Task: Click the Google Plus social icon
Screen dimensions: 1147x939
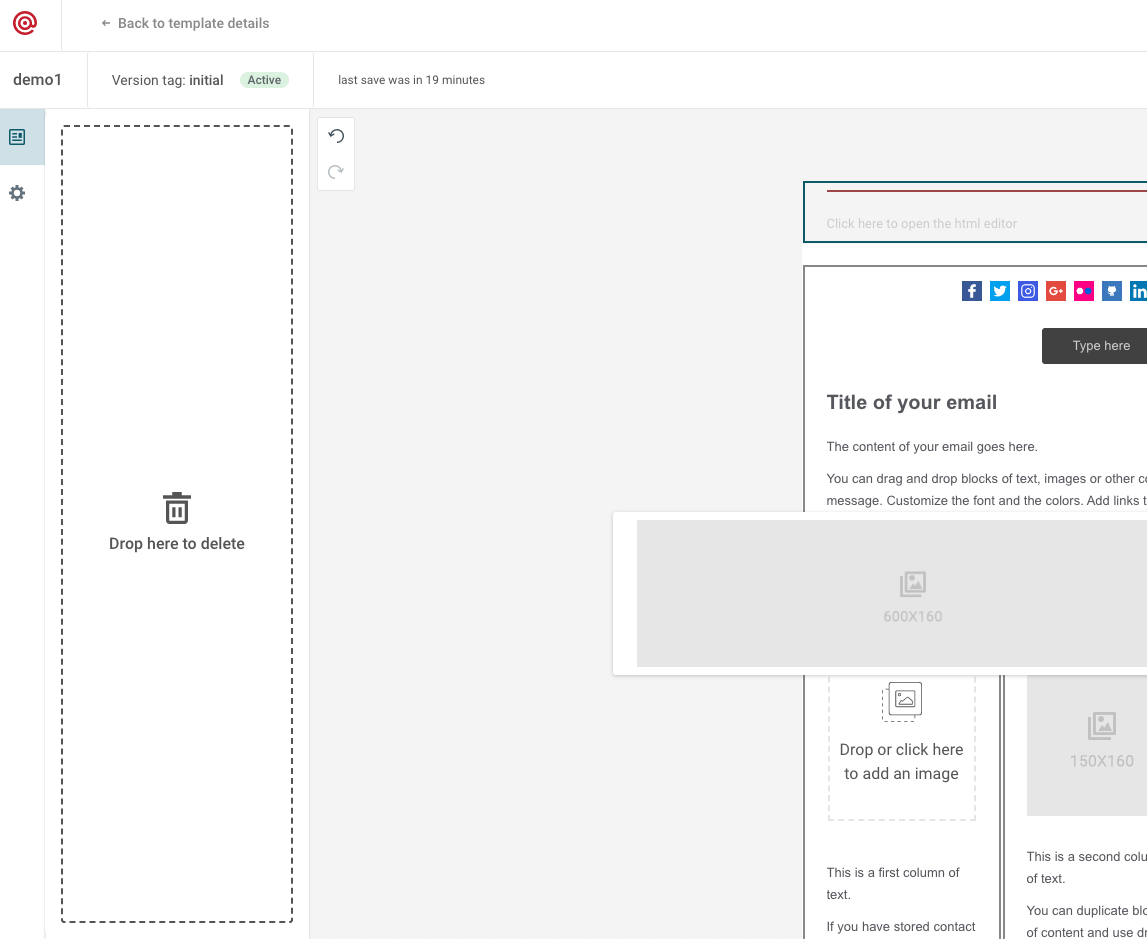Action: [x=1055, y=291]
